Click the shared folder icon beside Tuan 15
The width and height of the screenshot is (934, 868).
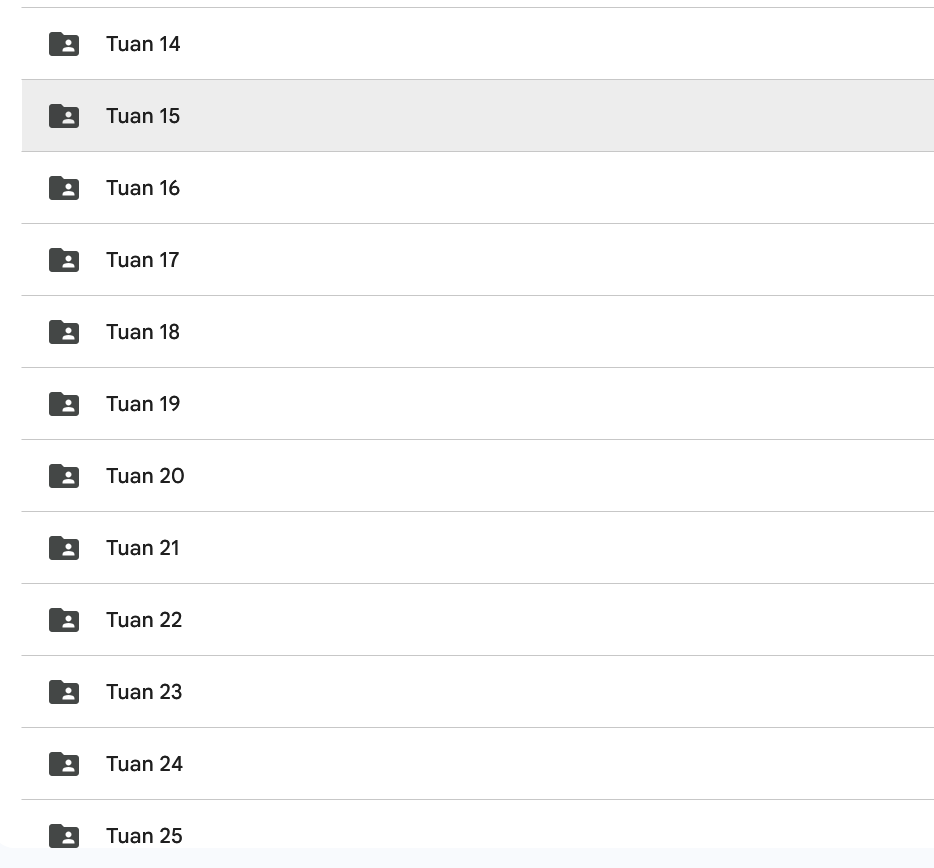(64, 116)
